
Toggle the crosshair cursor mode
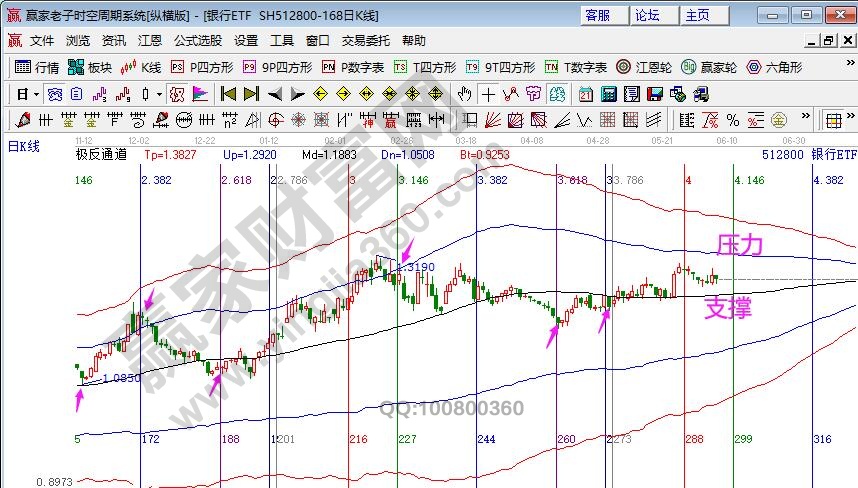[487, 94]
